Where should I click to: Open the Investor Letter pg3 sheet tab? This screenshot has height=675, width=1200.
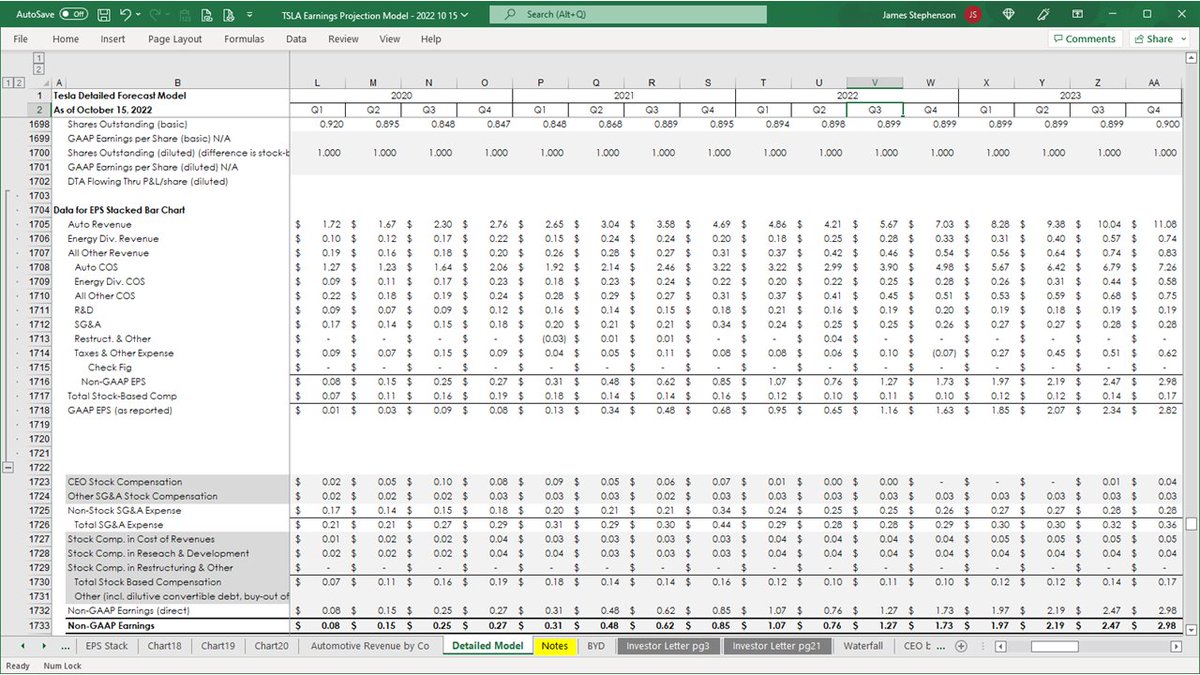pyautogui.click(x=668, y=646)
